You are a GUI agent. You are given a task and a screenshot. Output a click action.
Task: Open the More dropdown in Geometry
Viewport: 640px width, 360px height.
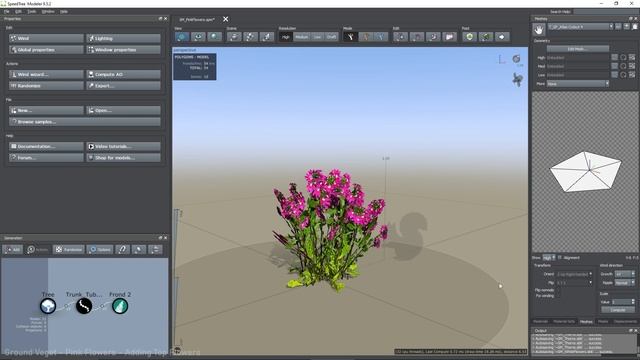[x=578, y=84]
